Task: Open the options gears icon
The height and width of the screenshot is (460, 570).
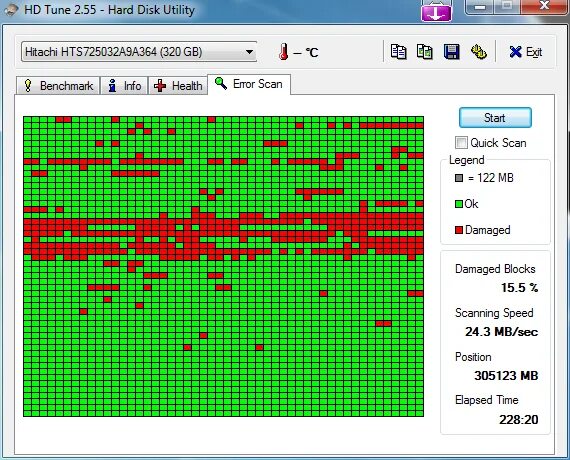Action: tap(479, 52)
